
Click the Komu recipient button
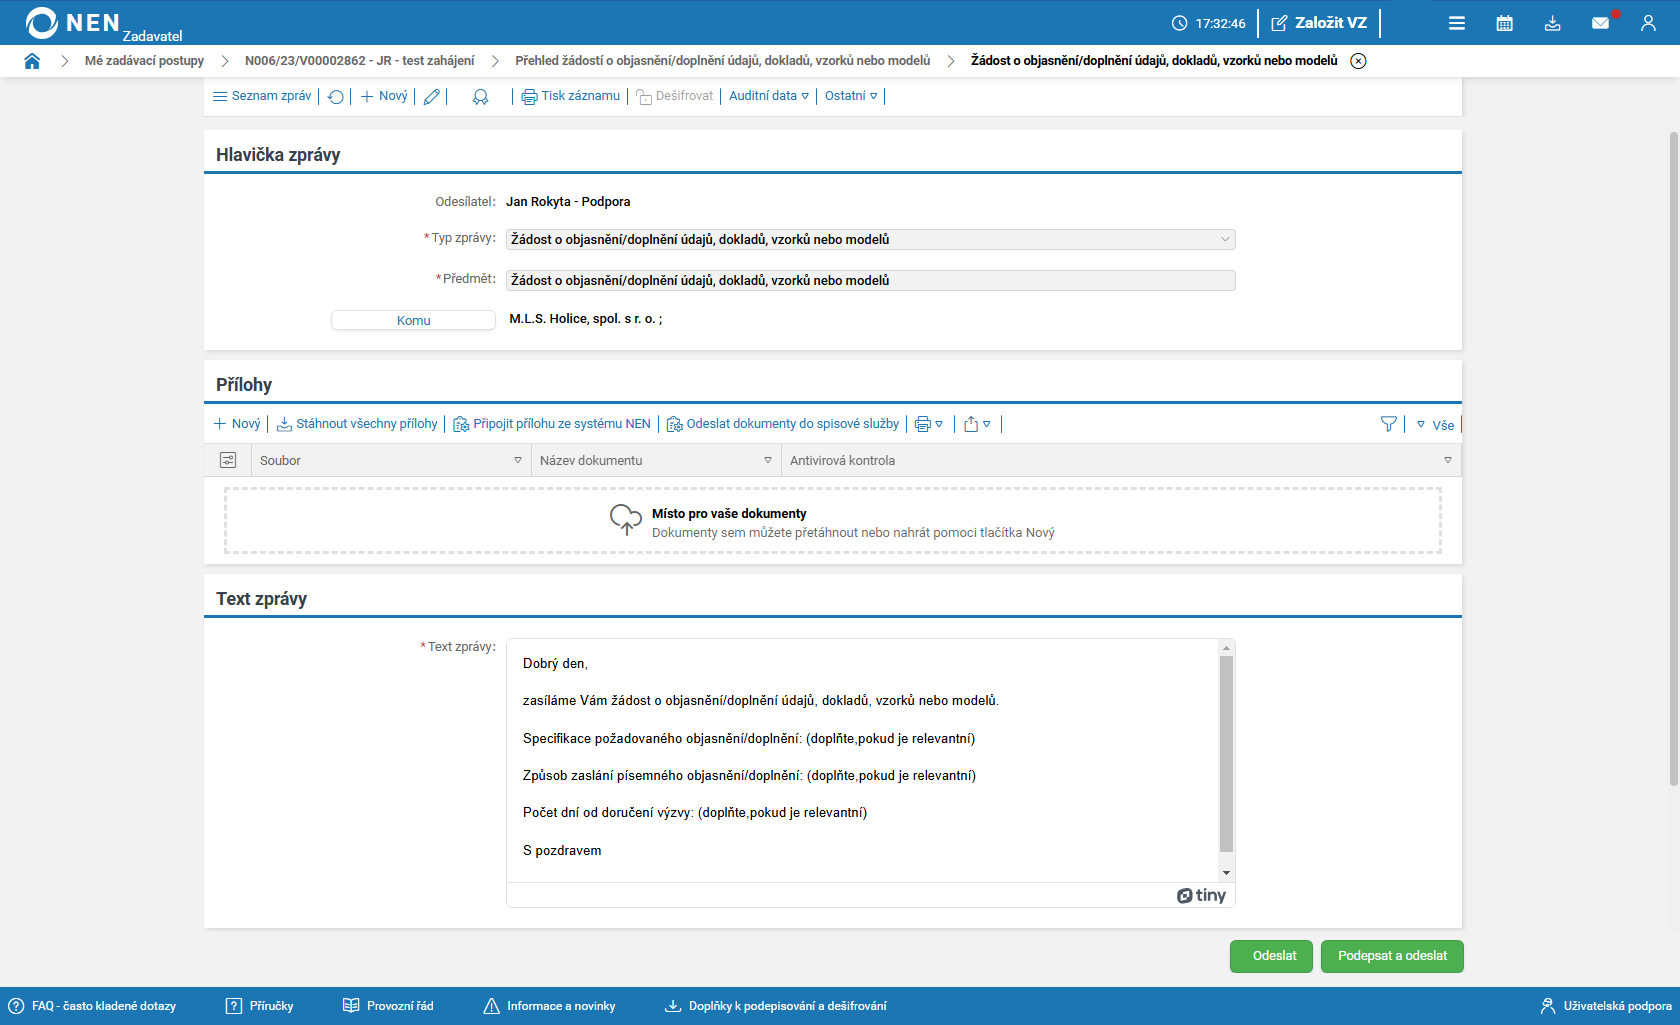[x=413, y=320]
